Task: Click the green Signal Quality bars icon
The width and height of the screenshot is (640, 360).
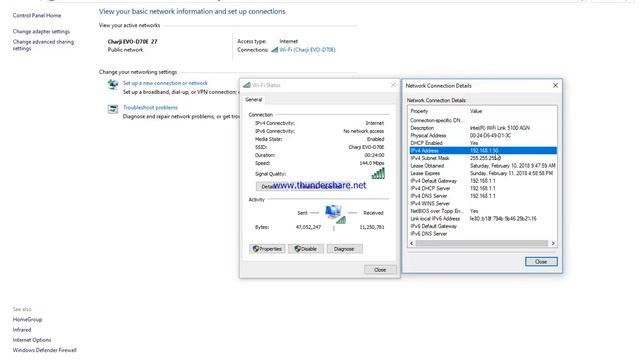Action: click(378, 173)
